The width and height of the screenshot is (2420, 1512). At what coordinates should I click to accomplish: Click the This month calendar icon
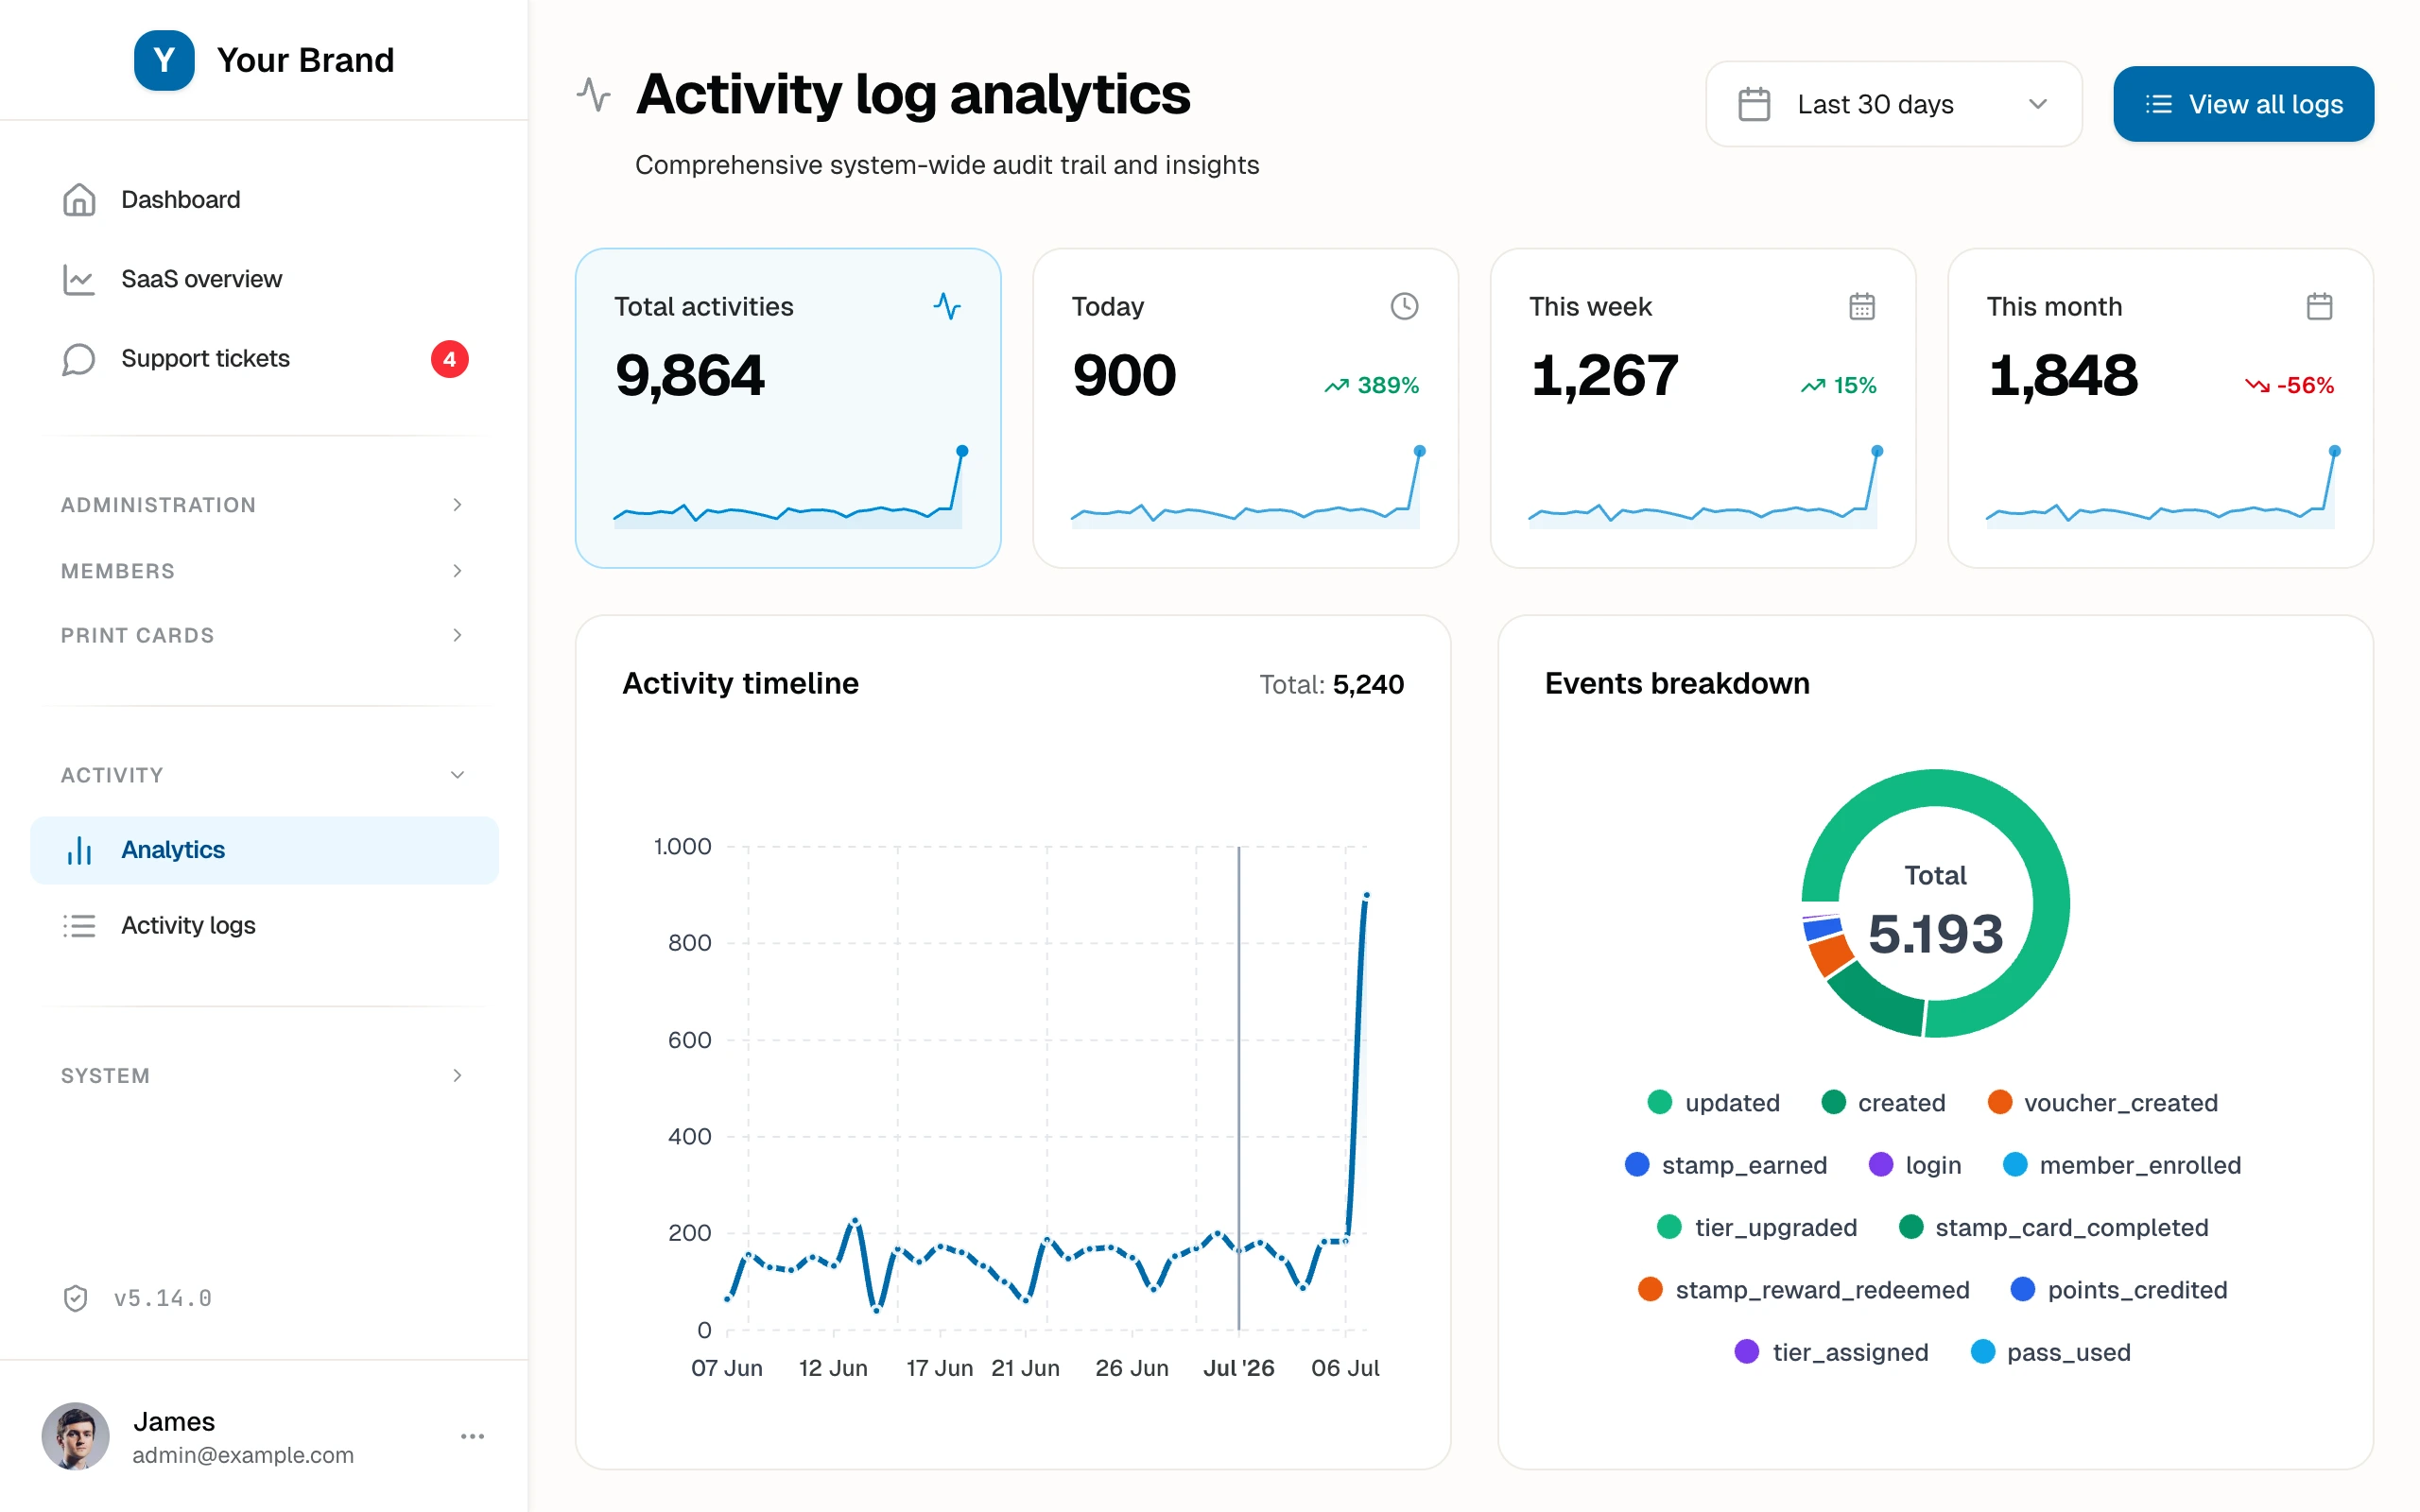point(2319,306)
